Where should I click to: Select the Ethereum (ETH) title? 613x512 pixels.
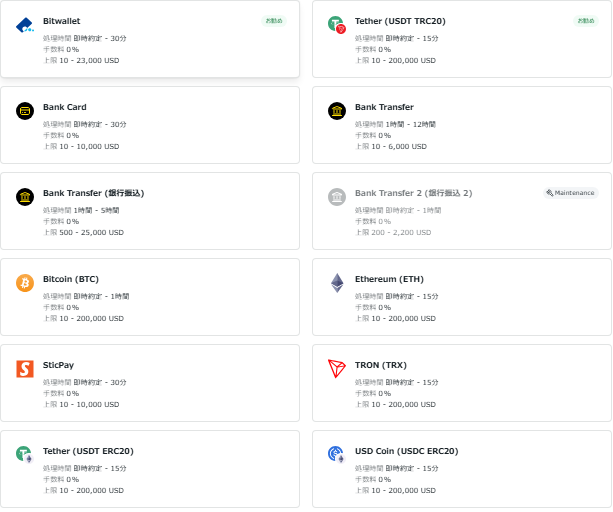(x=389, y=279)
